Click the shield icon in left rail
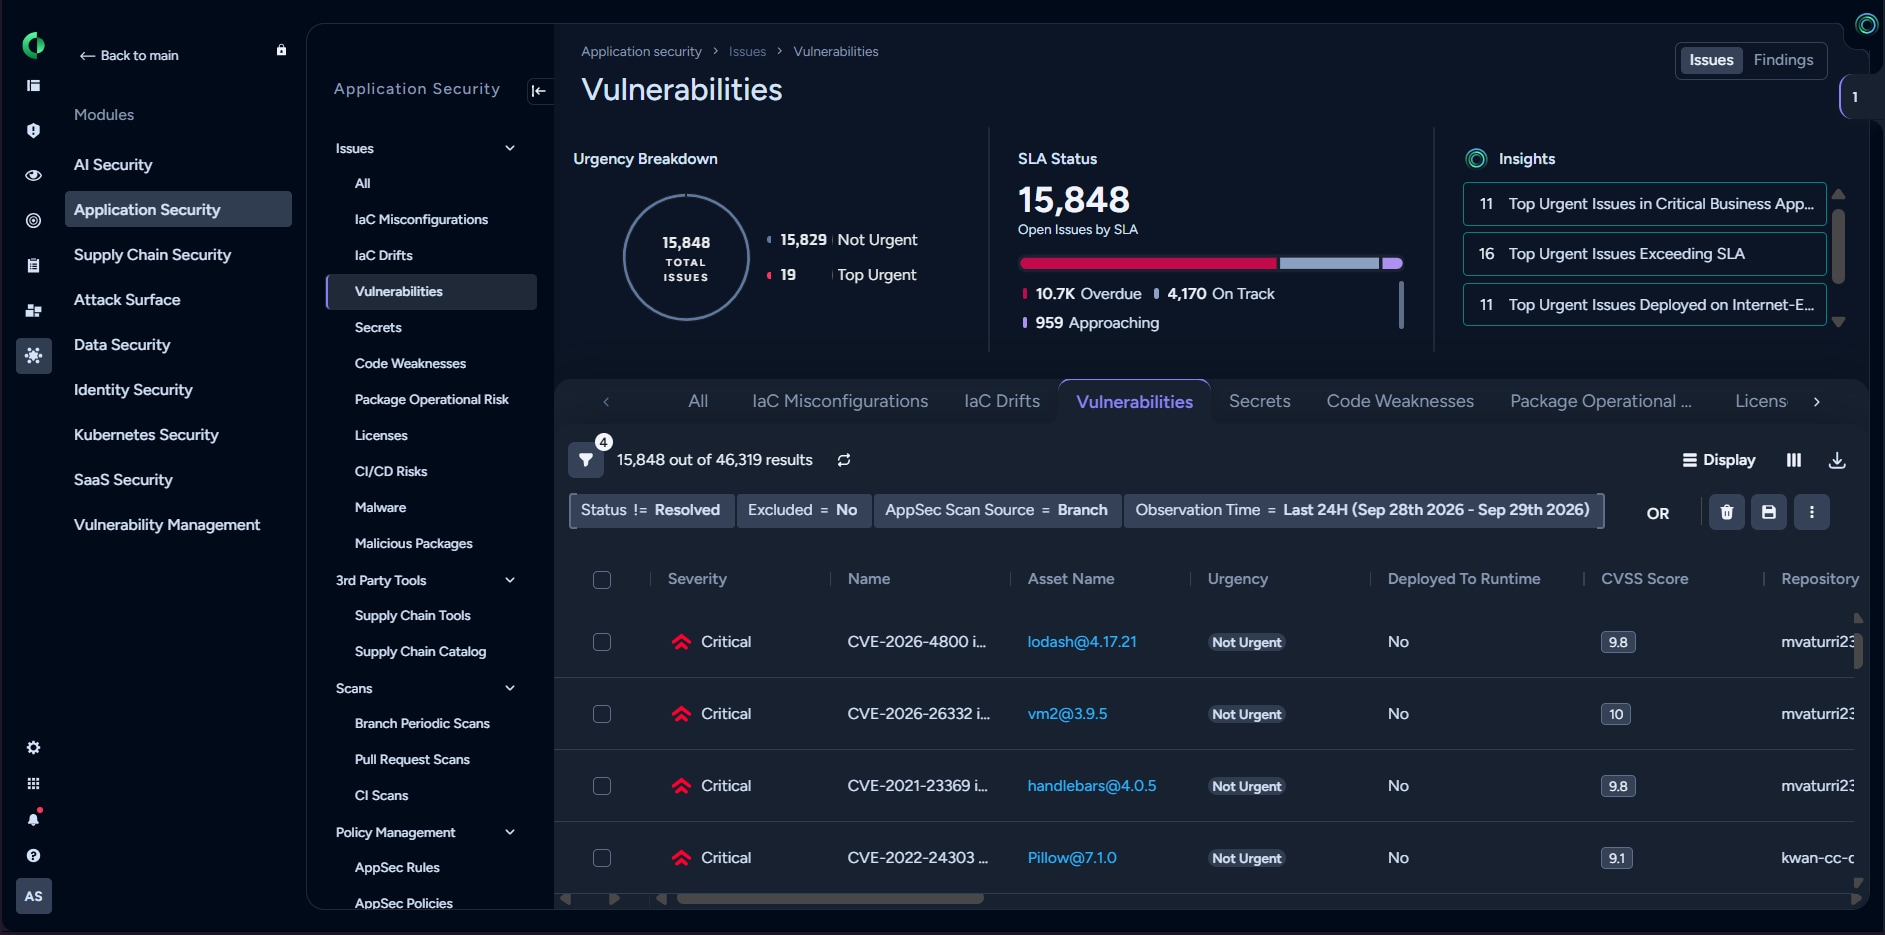The width and height of the screenshot is (1885, 935). [x=33, y=131]
